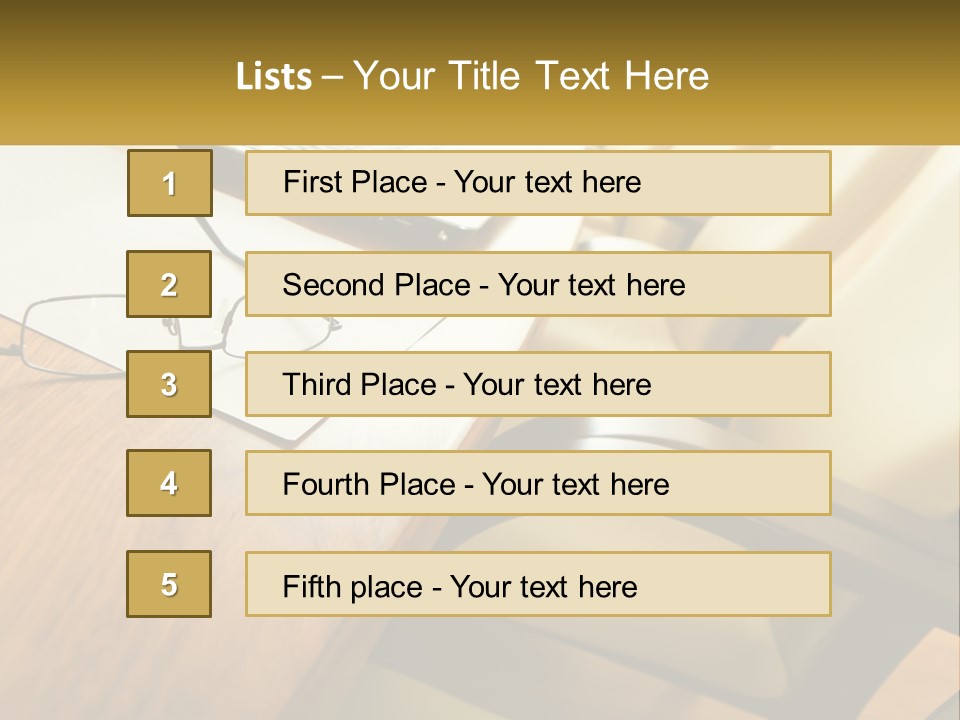Click 'Your text here' in Fourth Place bar
This screenshot has height=720, width=960.
(x=576, y=484)
